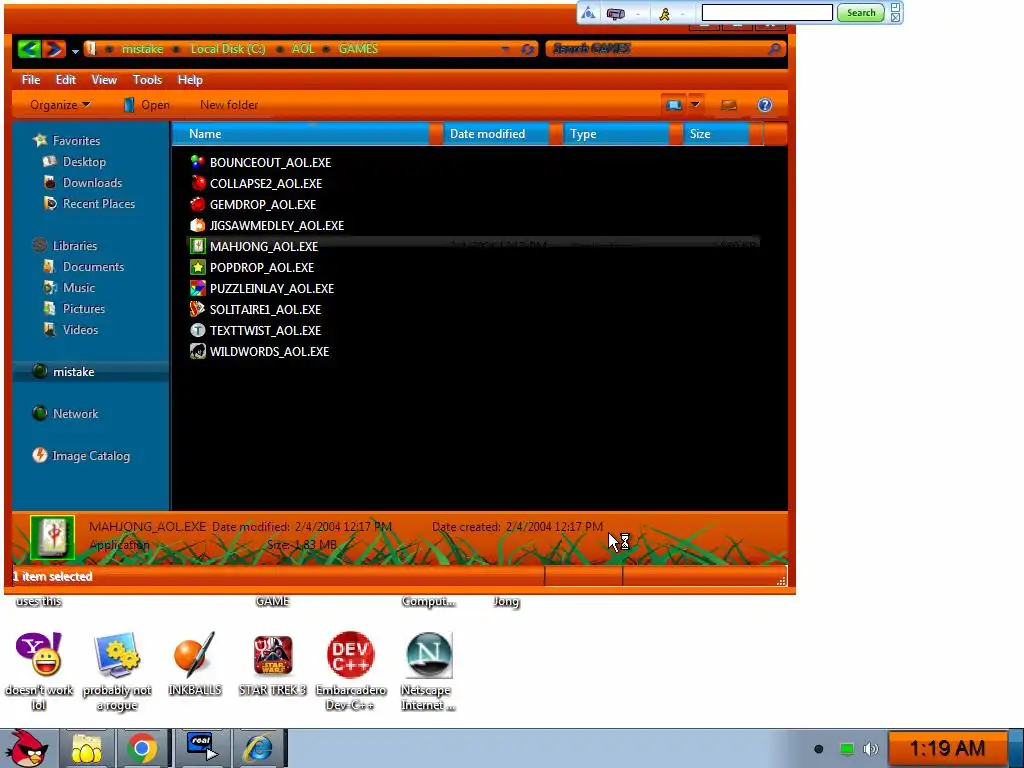
Task: Click the Forward navigation arrow
Action: [x=55, y=49]
